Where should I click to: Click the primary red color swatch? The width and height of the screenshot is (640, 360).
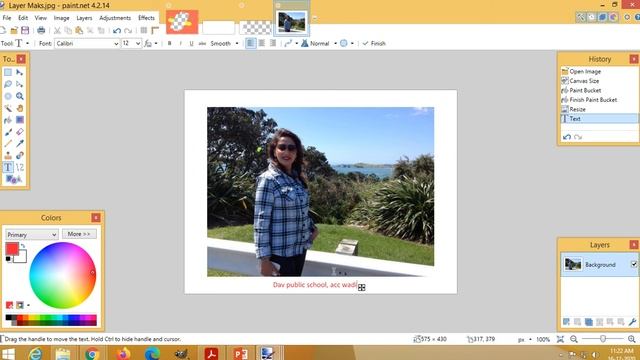pyautogui.click(x=12, y=248)
